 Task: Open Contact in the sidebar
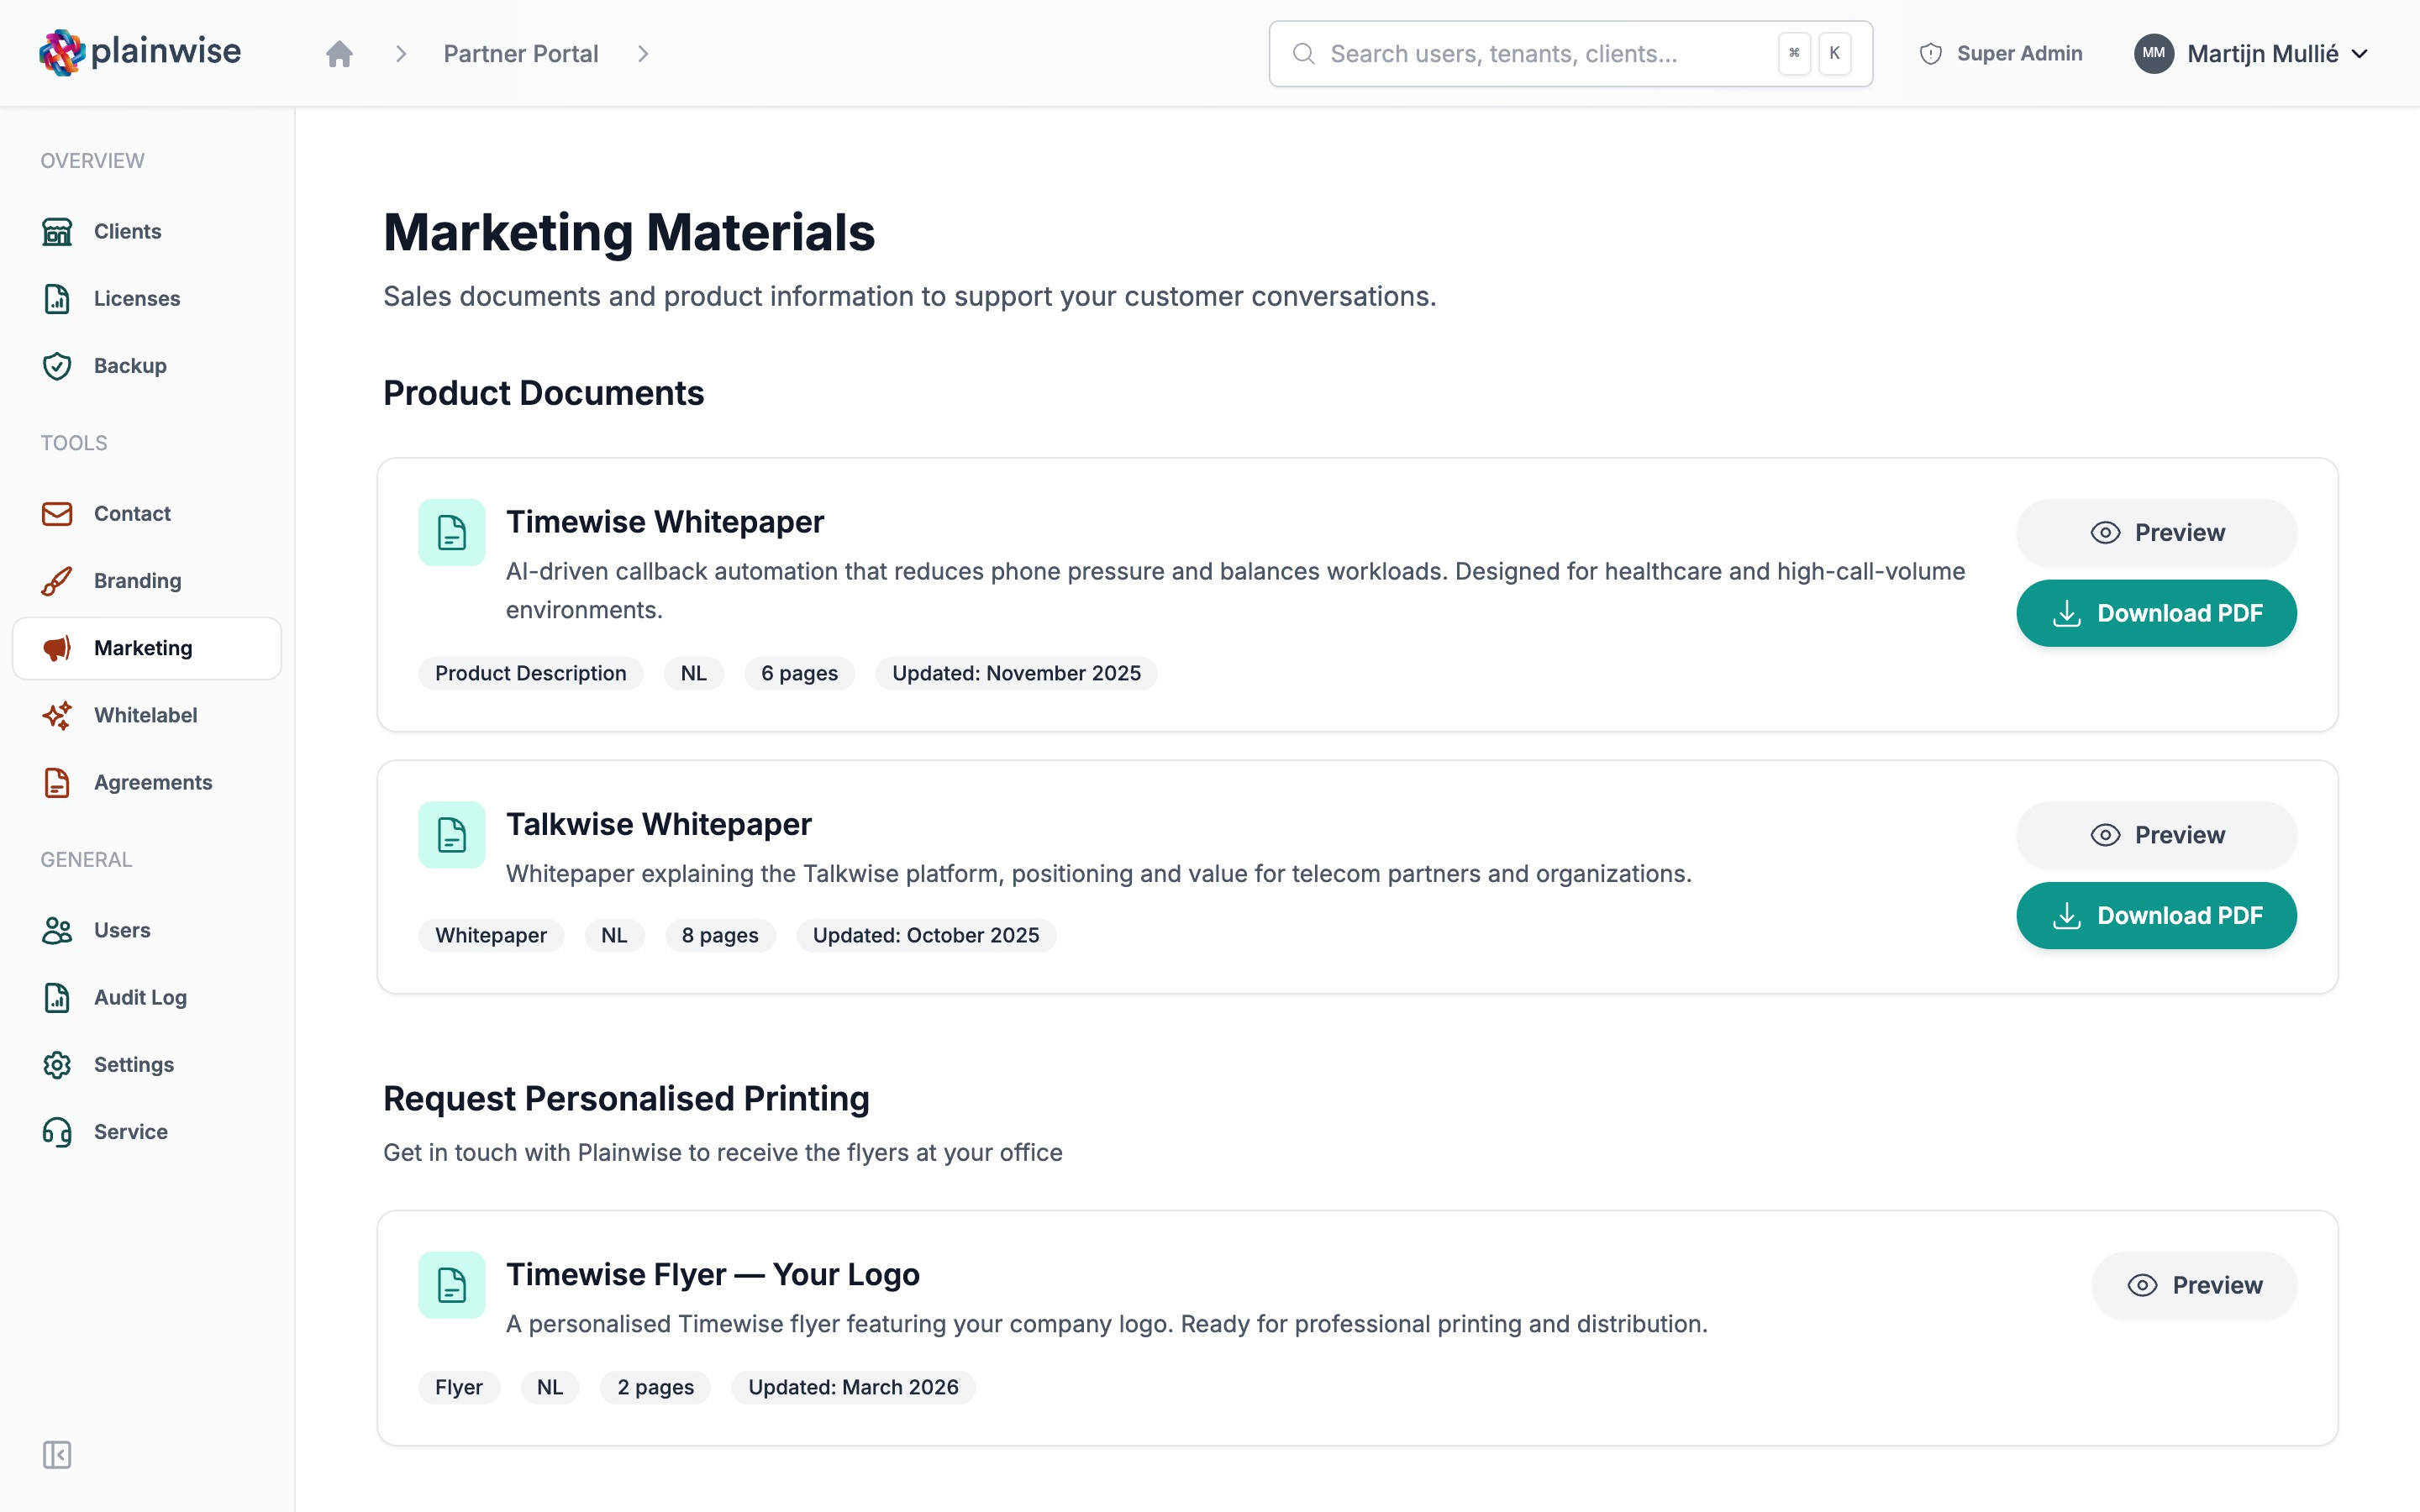coord(147,513)
